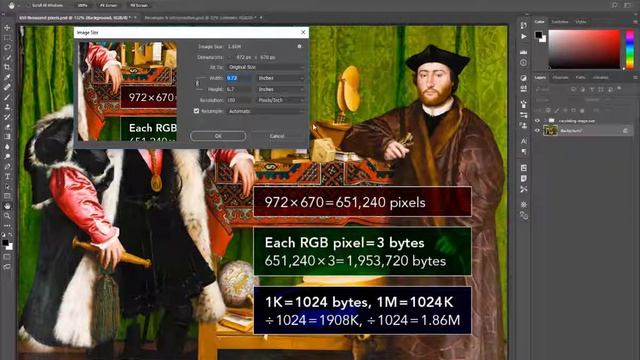Click the Width input field
The width and height of the screenshot is (640, 360).
240,78
